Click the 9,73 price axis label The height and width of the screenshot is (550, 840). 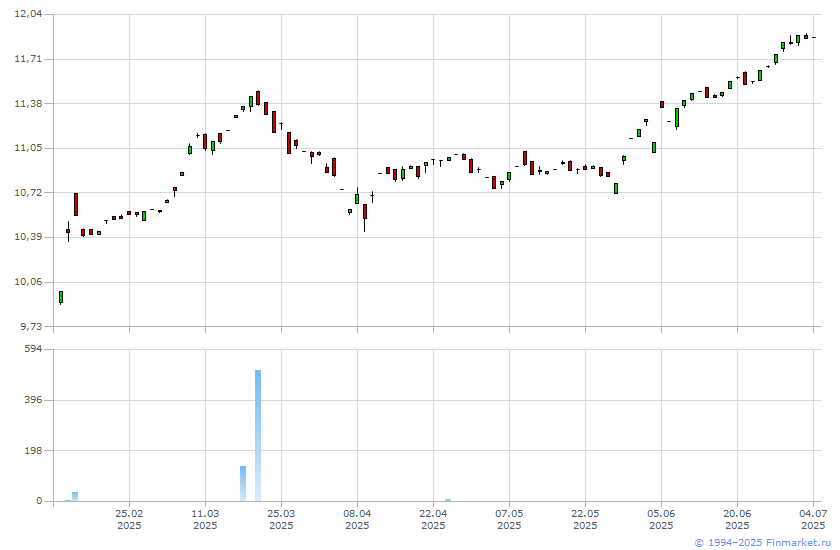30,326
